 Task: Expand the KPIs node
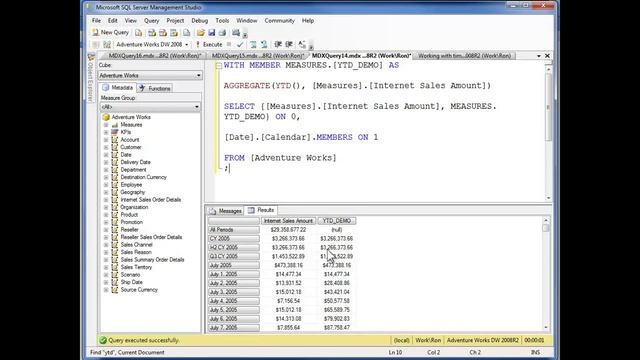click(x=106, y=132)
